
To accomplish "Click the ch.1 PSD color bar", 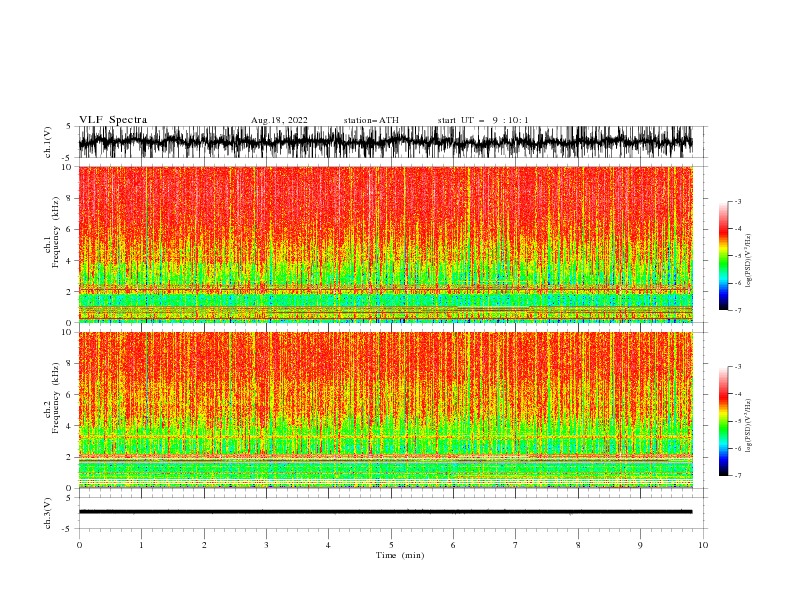I will (723, 256).
